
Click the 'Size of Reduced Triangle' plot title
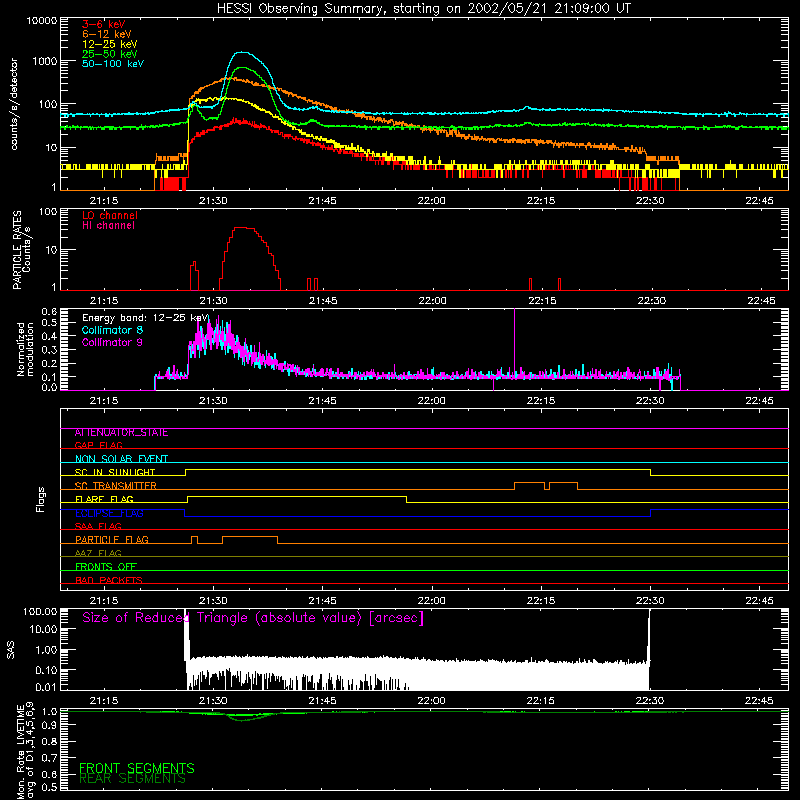coord(253,618)
